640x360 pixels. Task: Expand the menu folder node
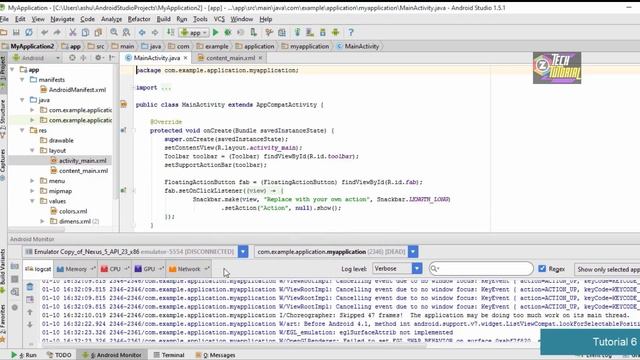pos(32,180)
